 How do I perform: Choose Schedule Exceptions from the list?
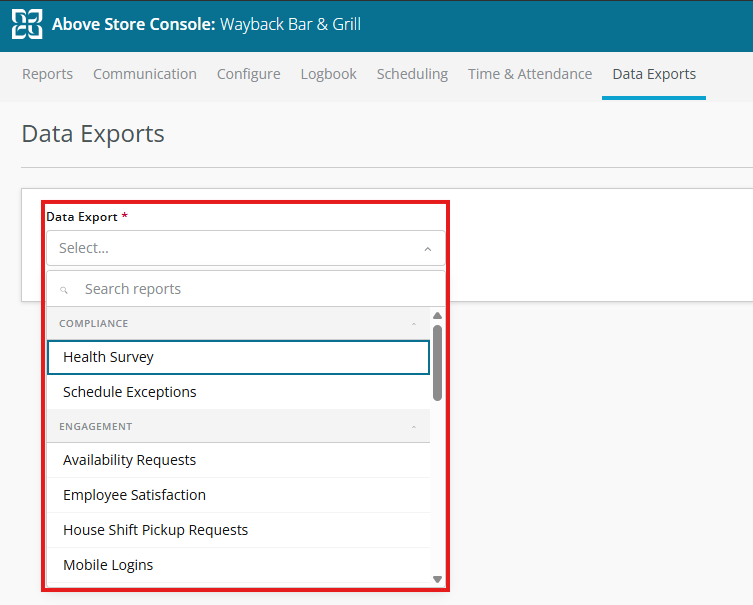click(x=238, y=392)
